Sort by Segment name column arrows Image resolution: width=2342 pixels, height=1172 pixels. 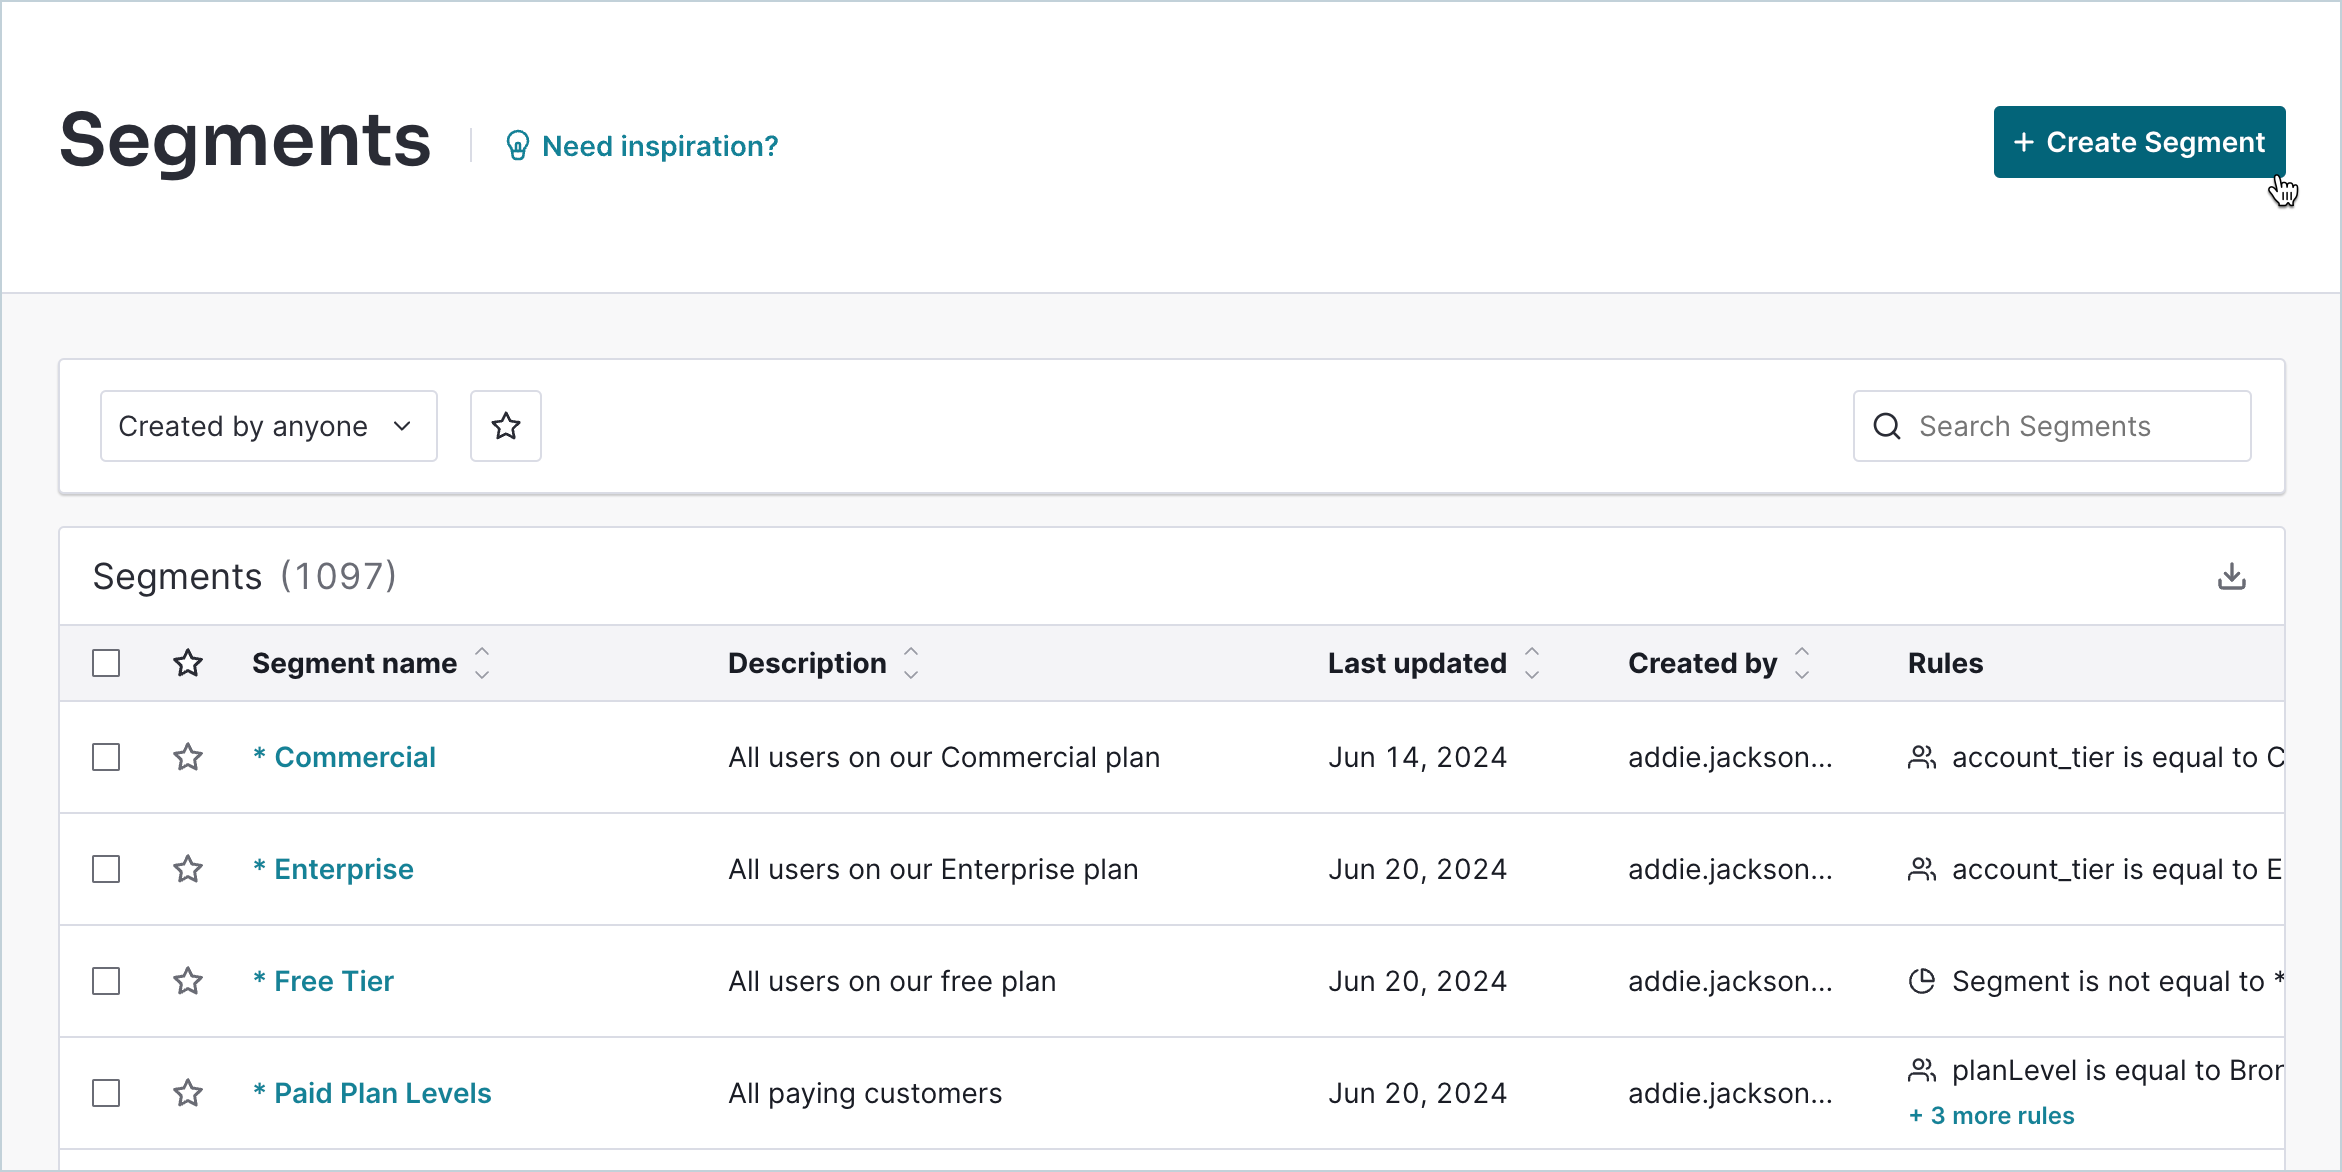[x=482, y=663]
